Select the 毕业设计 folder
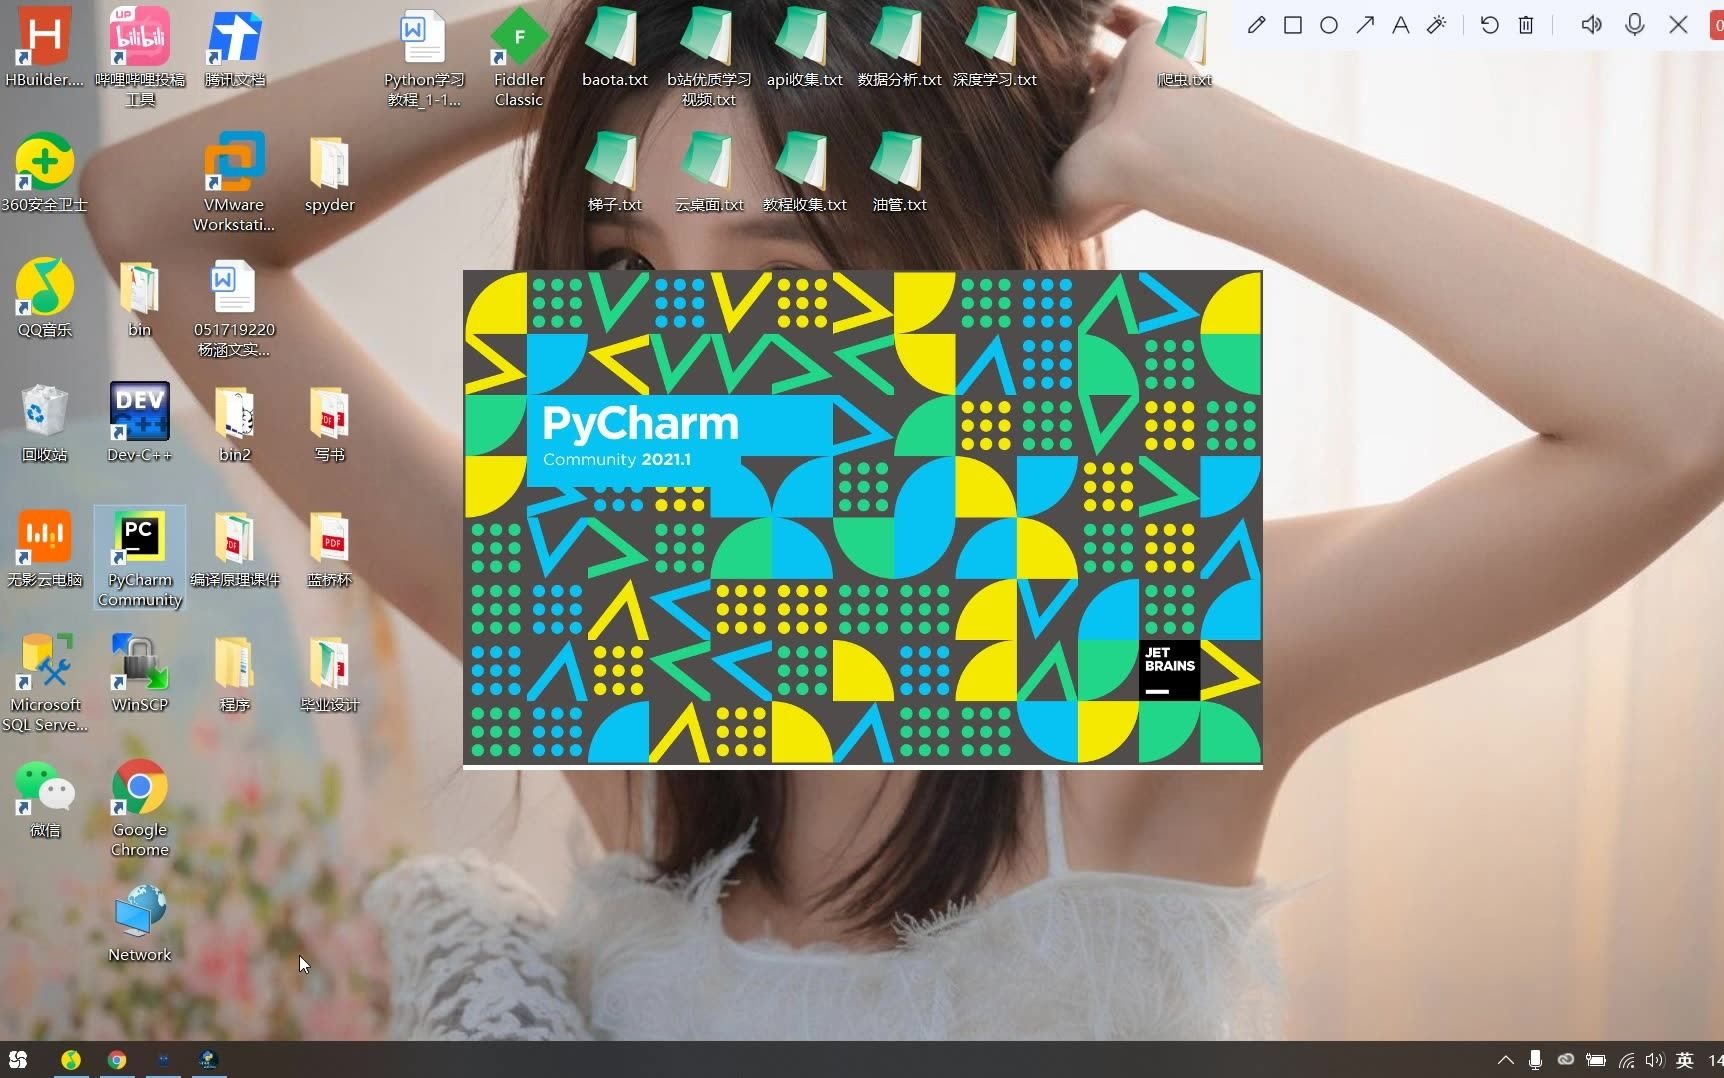Screen dimensions: 1724x1078 [x=329, y=673]
